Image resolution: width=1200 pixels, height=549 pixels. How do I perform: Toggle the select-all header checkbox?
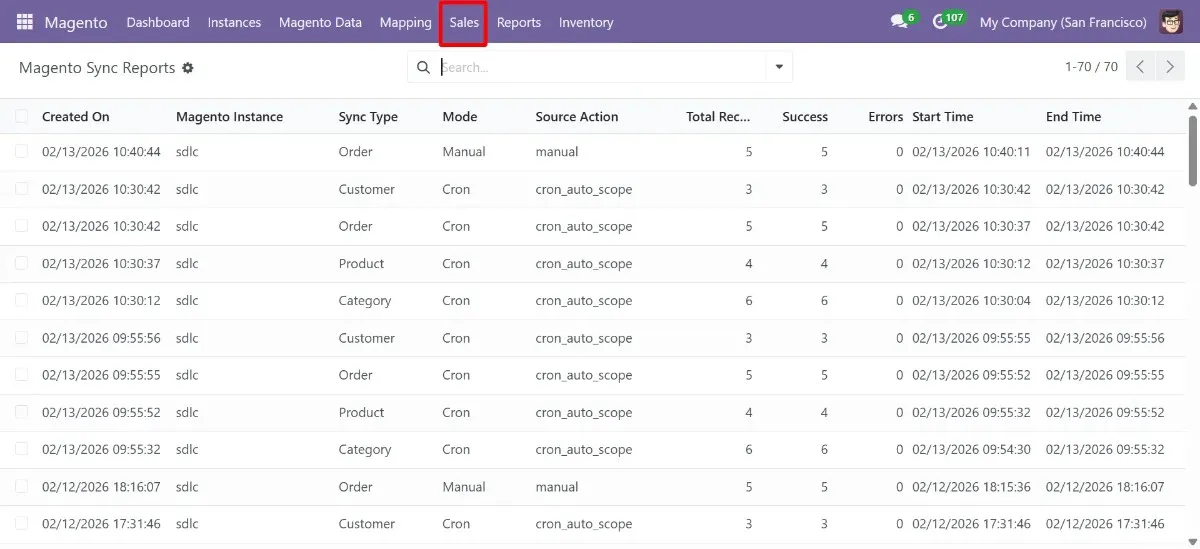pos(22,116)
